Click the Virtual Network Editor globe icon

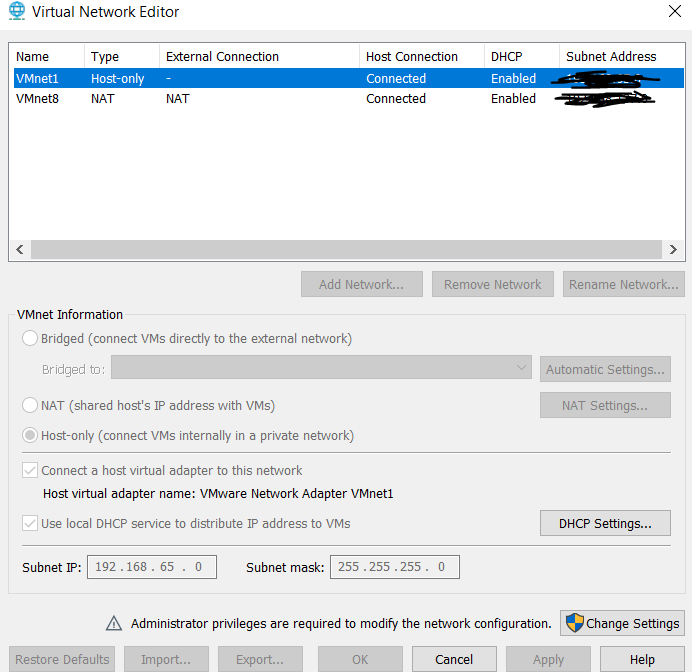[x=17, y=11]
